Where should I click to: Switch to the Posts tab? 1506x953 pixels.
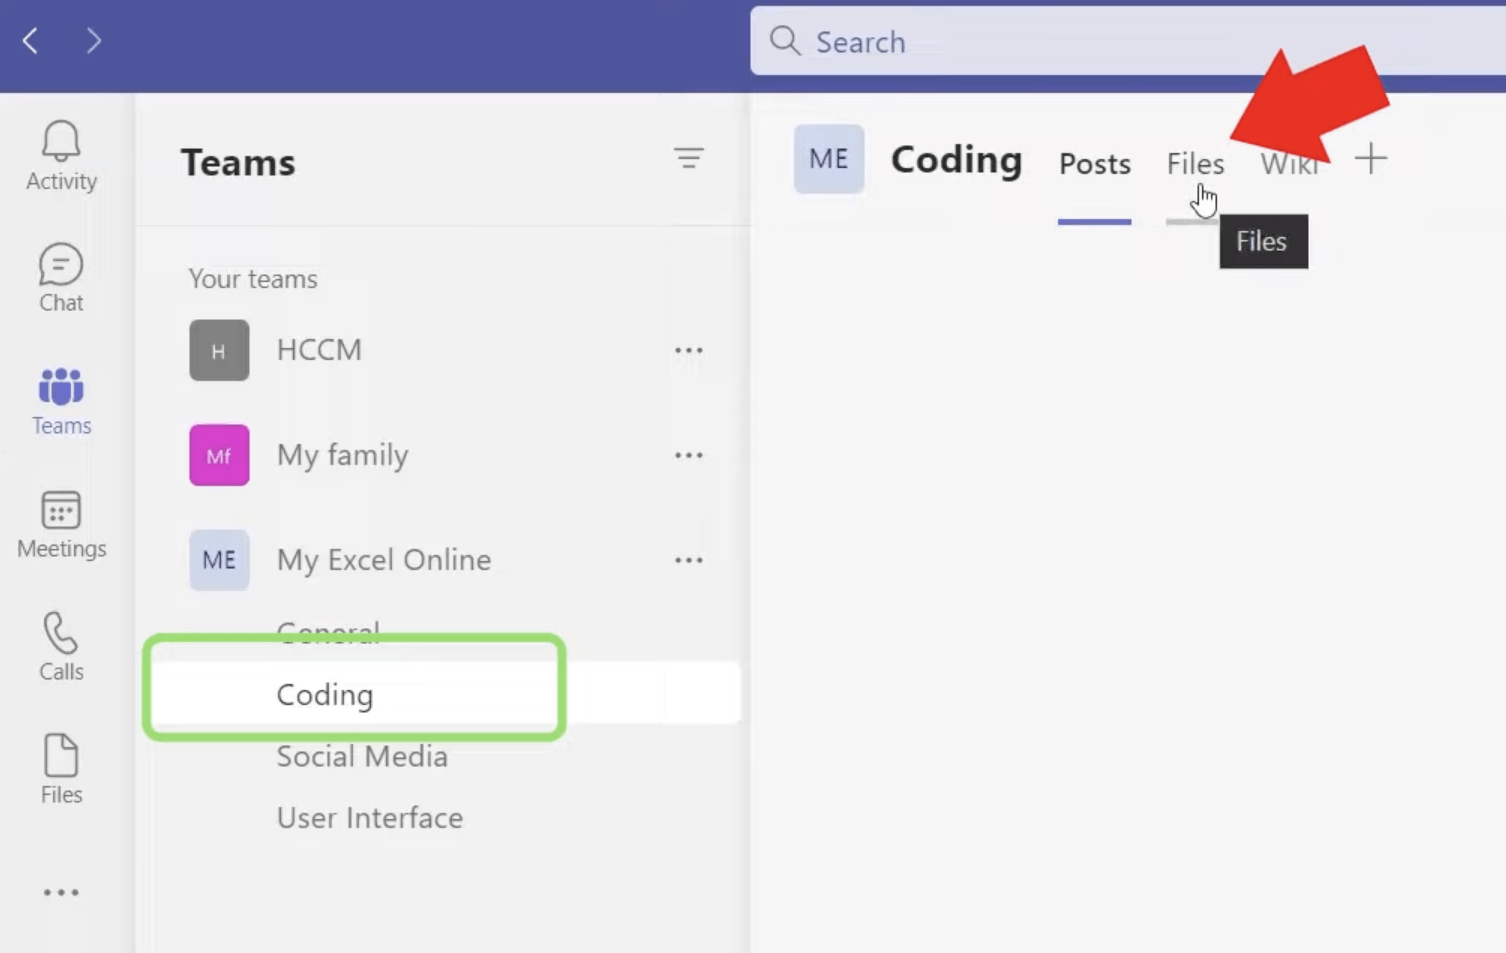tap(1095, 164)
